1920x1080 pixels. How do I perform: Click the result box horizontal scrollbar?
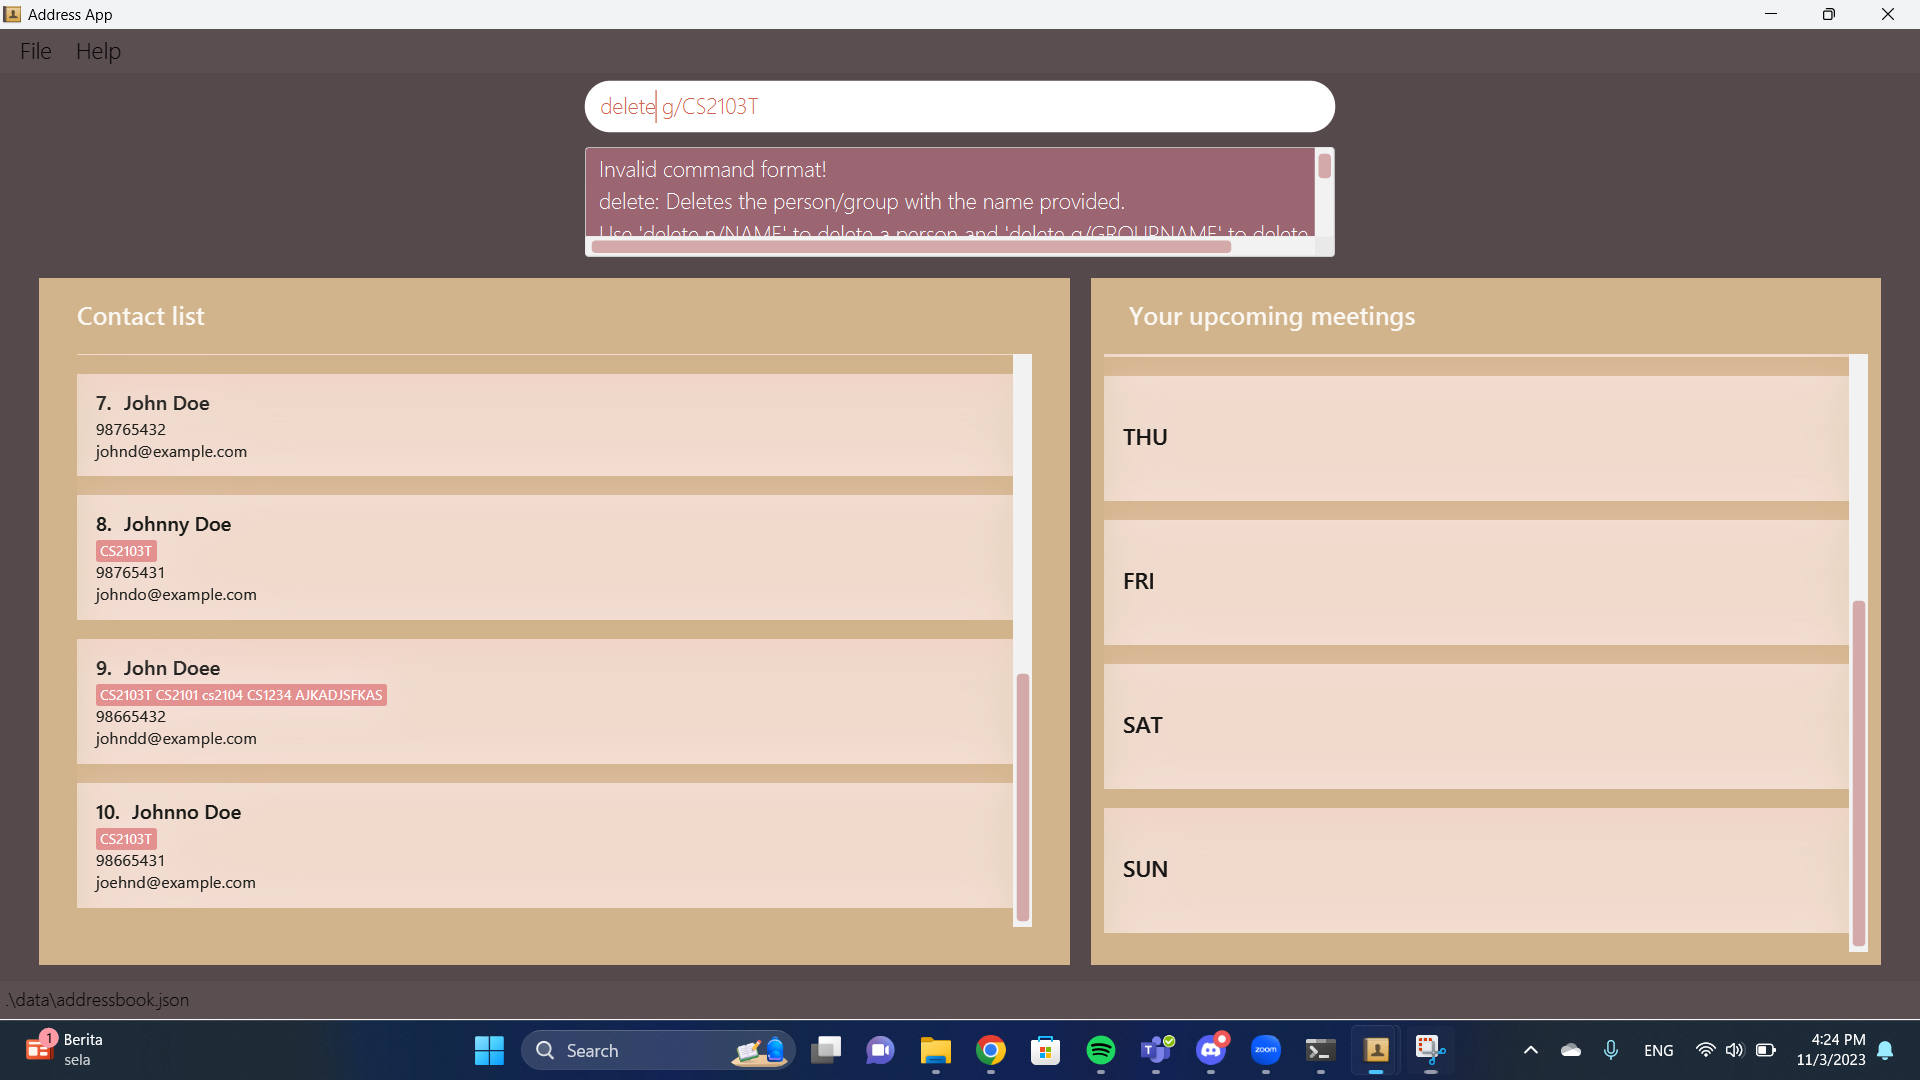(x=910, y=247)
